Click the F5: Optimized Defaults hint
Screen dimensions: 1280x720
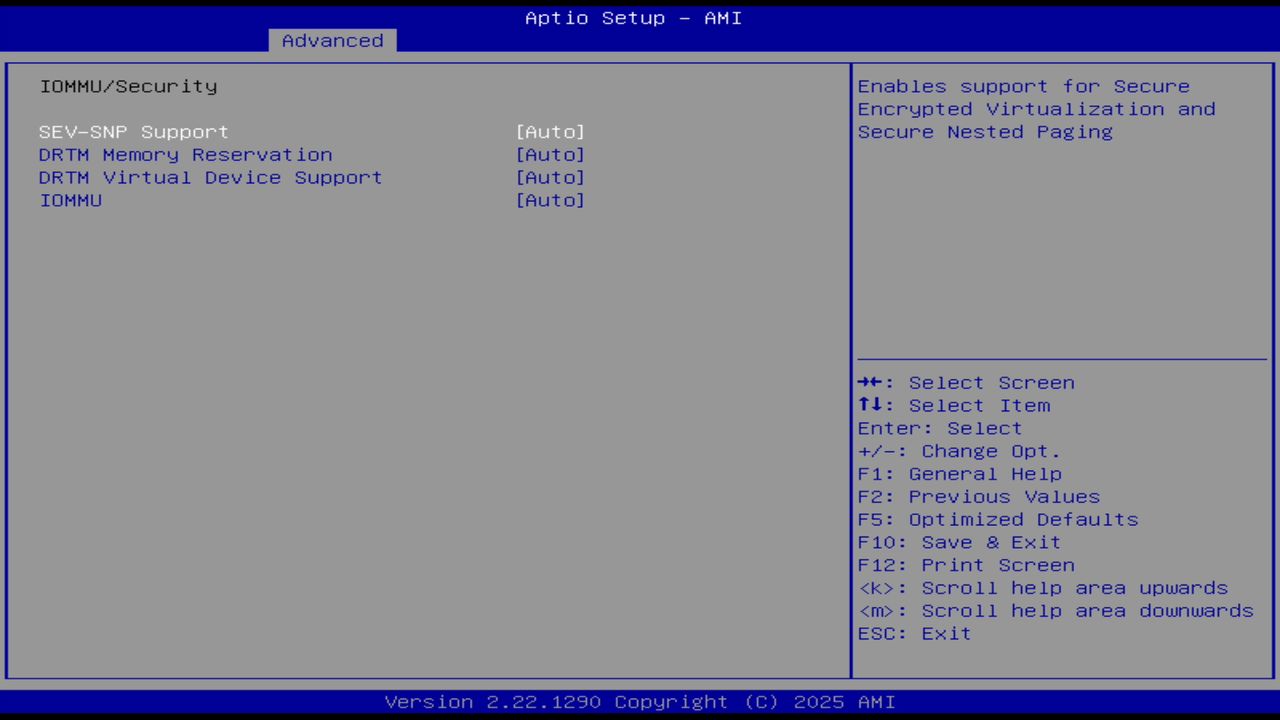tap(998, 520)
